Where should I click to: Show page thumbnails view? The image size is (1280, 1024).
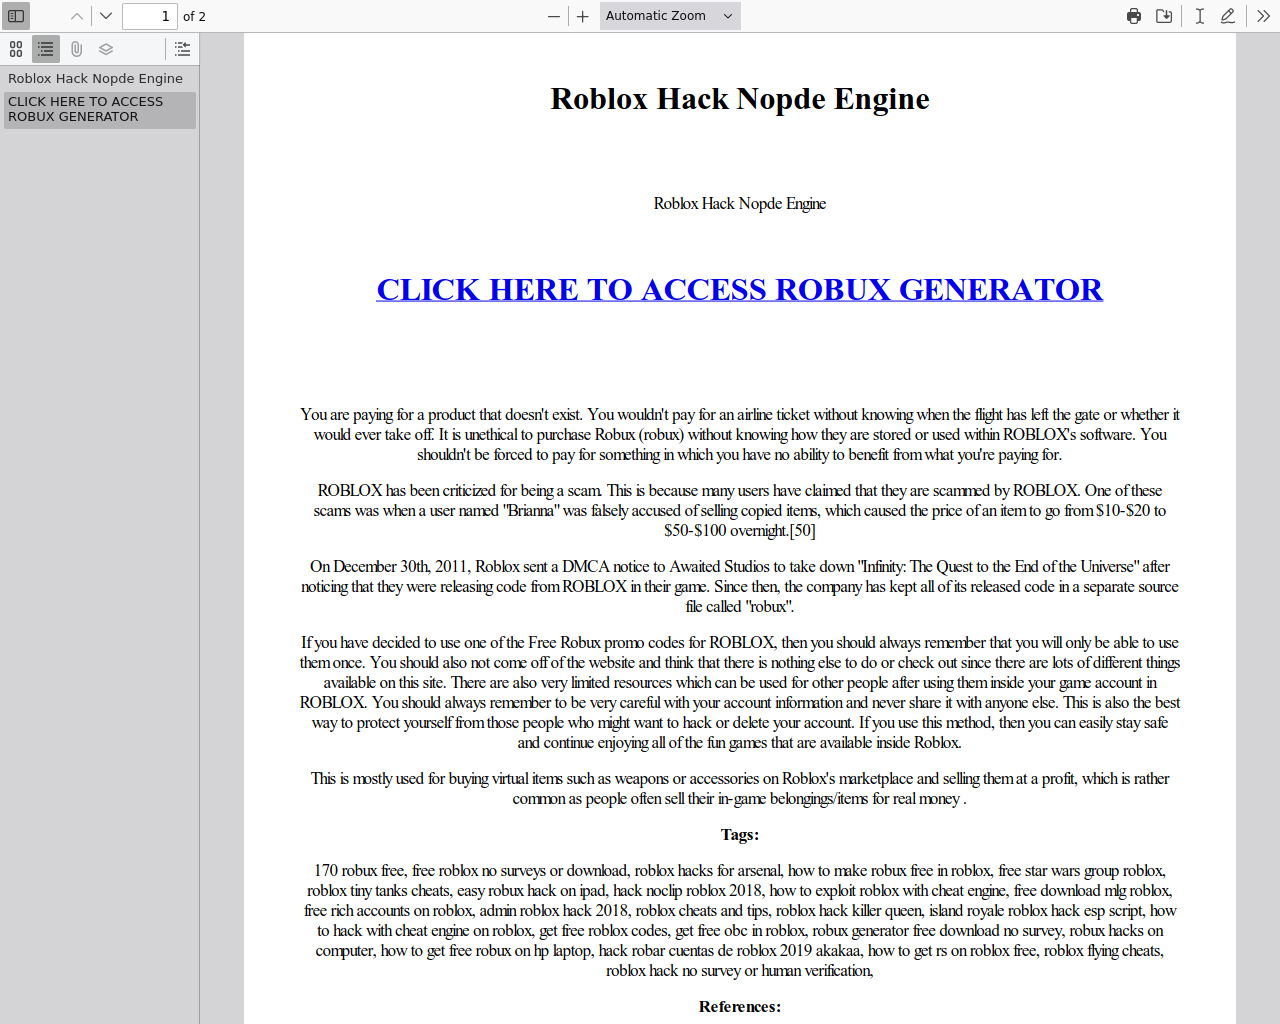(x=16, y=49)
